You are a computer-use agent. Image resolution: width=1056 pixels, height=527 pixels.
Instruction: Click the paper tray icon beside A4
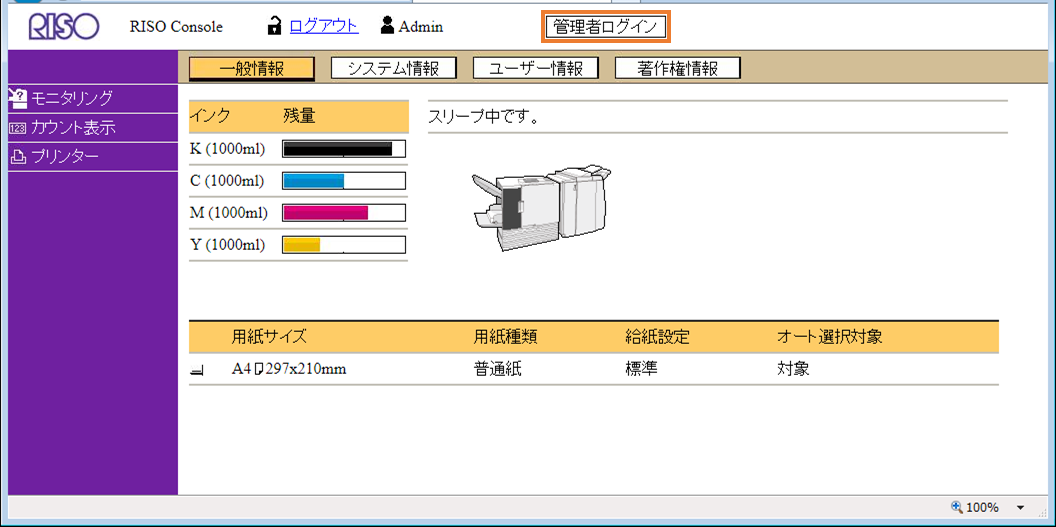click(197, 370)
